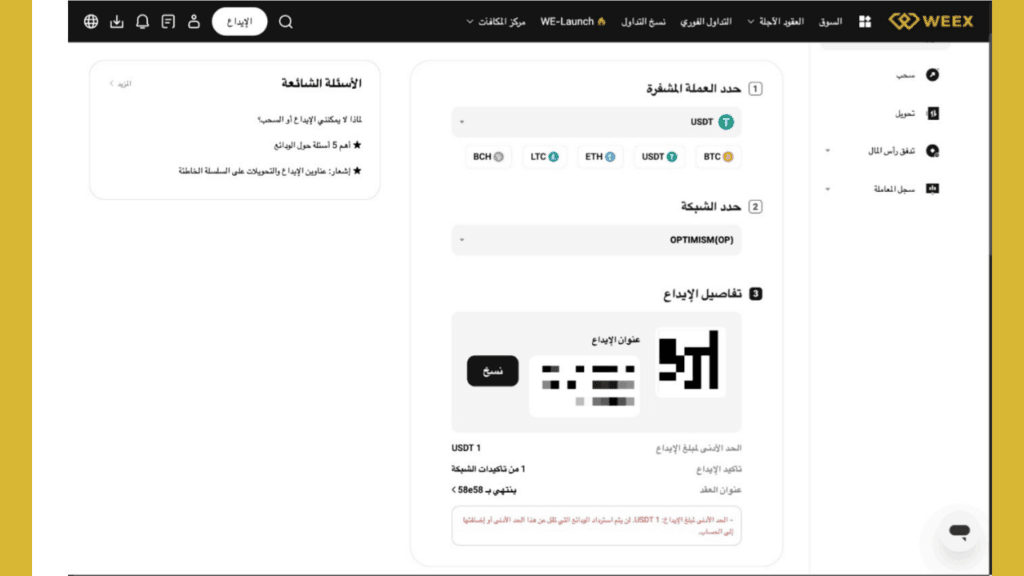Click the network confirmations value text
The width and height of the screenshot is (1024, 576).
[488, 469]
